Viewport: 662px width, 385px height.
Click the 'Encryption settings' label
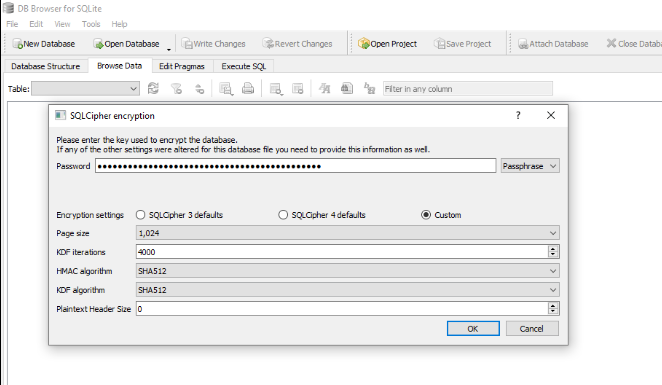[x=90, y=215]
